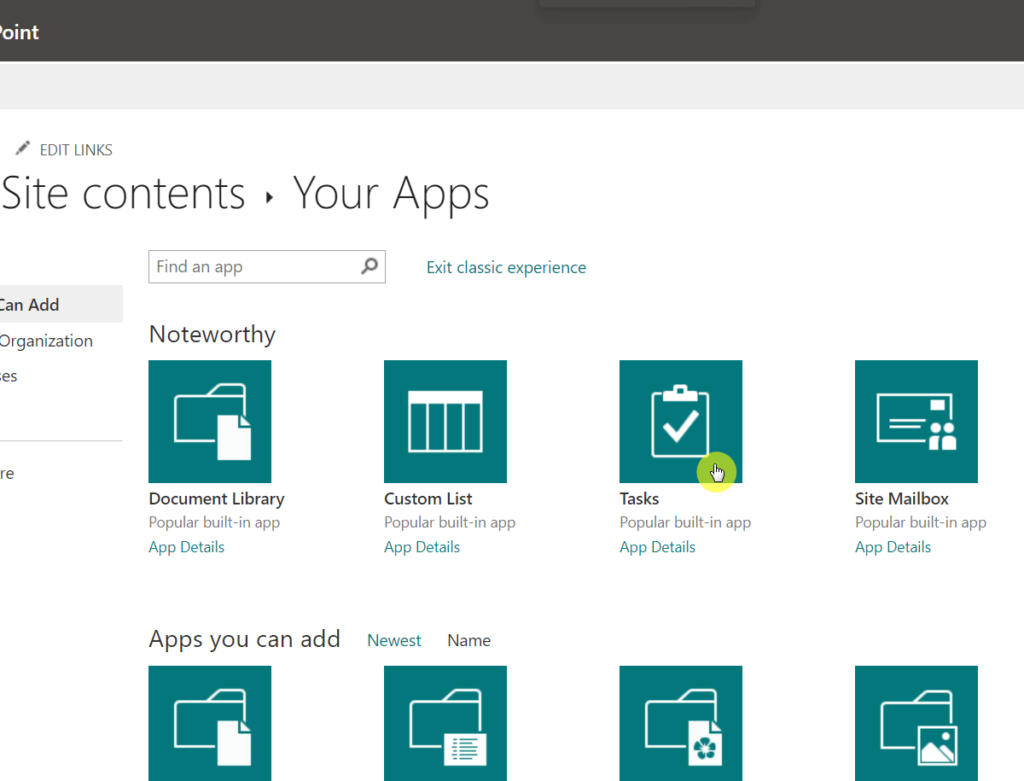Viewport: 1024px width, 781px height.
Task: Click EDIT LINKS text
Action: 76,150
